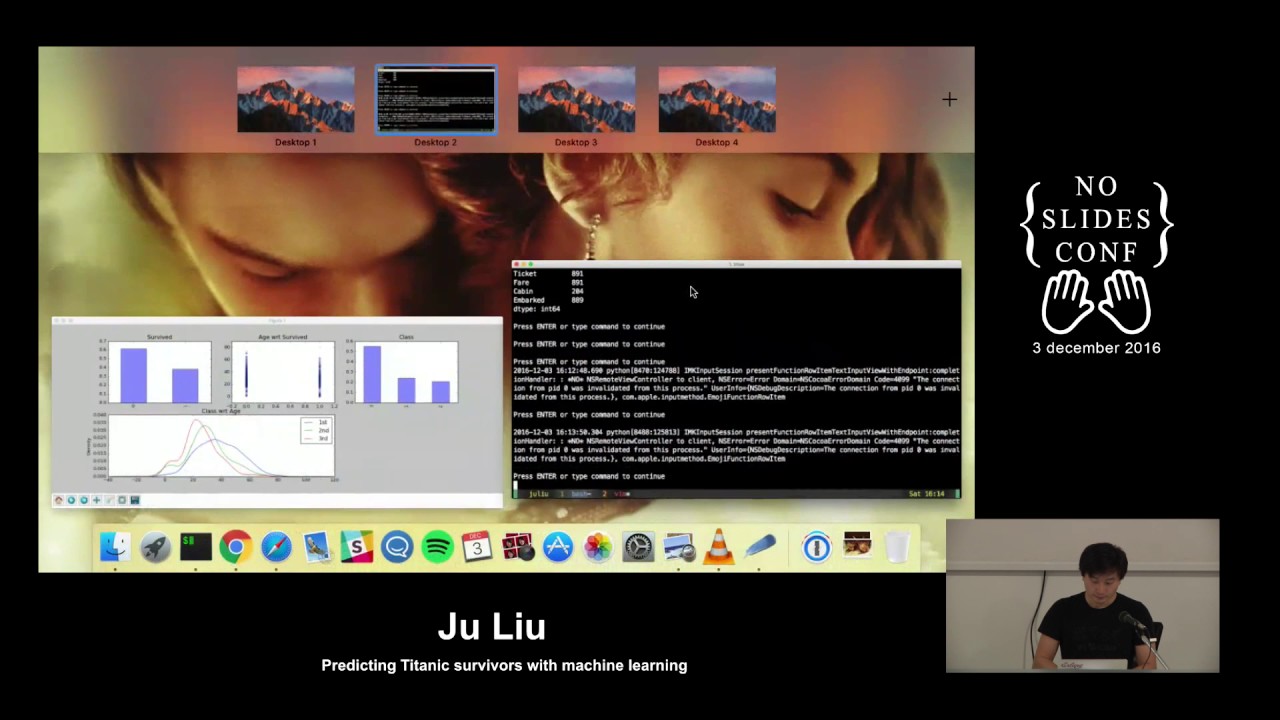
Task: Switch to Desktop 1 thumbnail
Action: click(295, 100)
